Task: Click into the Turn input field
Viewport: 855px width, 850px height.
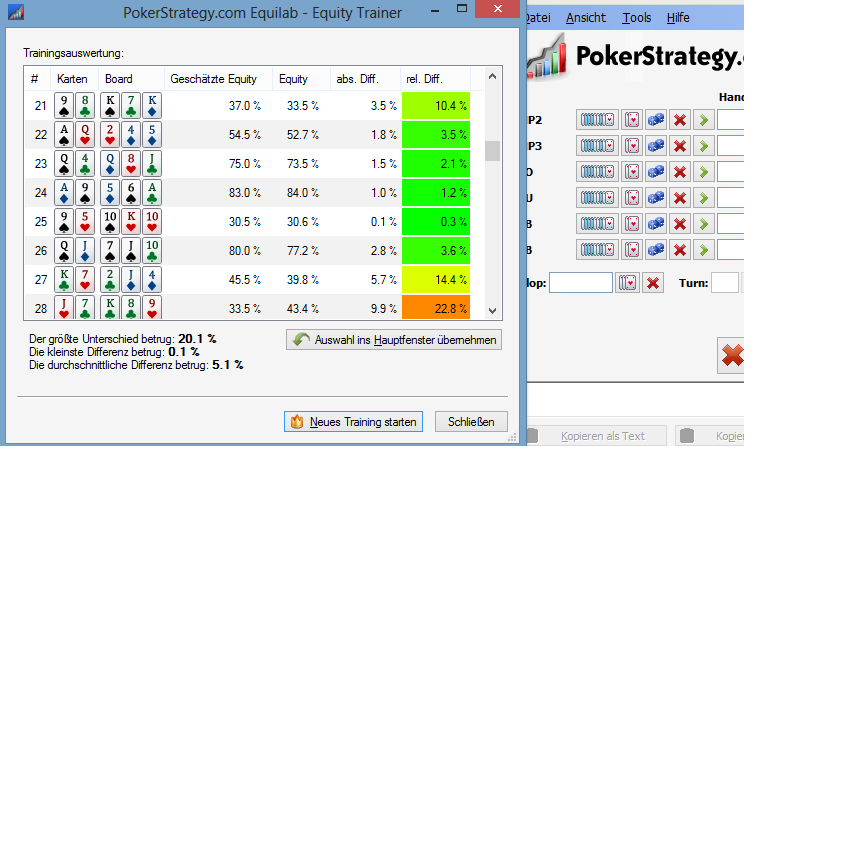Action: coord(725,283)
